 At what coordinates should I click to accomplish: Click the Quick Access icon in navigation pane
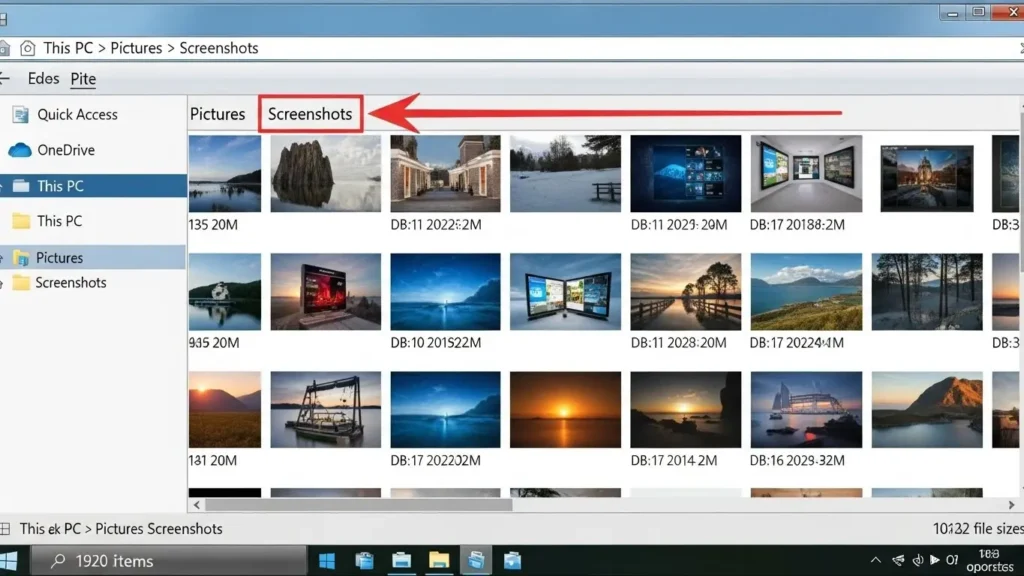(x=22, y=114)
